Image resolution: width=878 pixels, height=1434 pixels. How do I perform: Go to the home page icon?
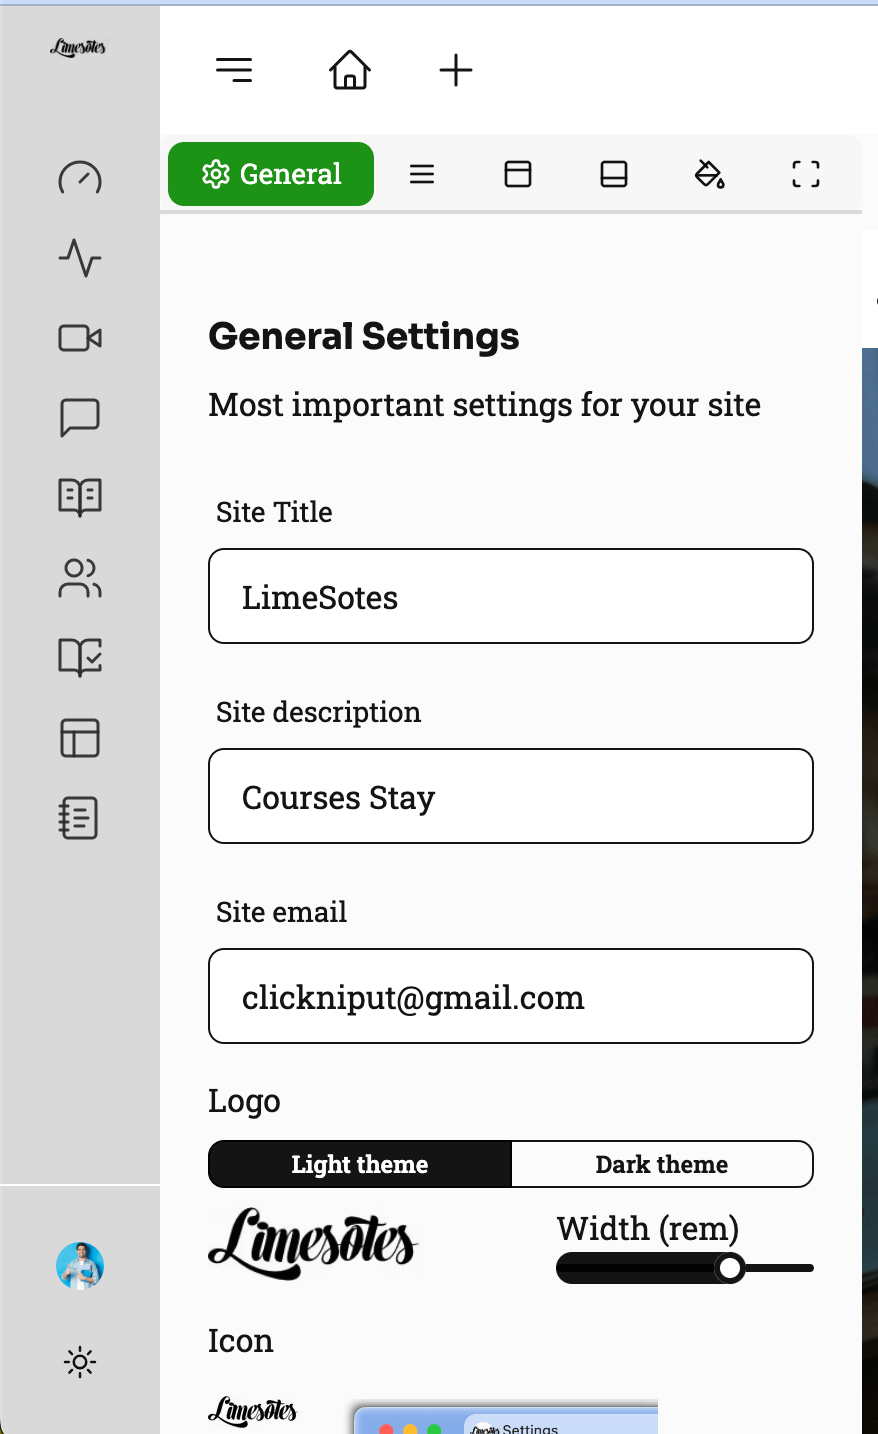coord(350,70)
